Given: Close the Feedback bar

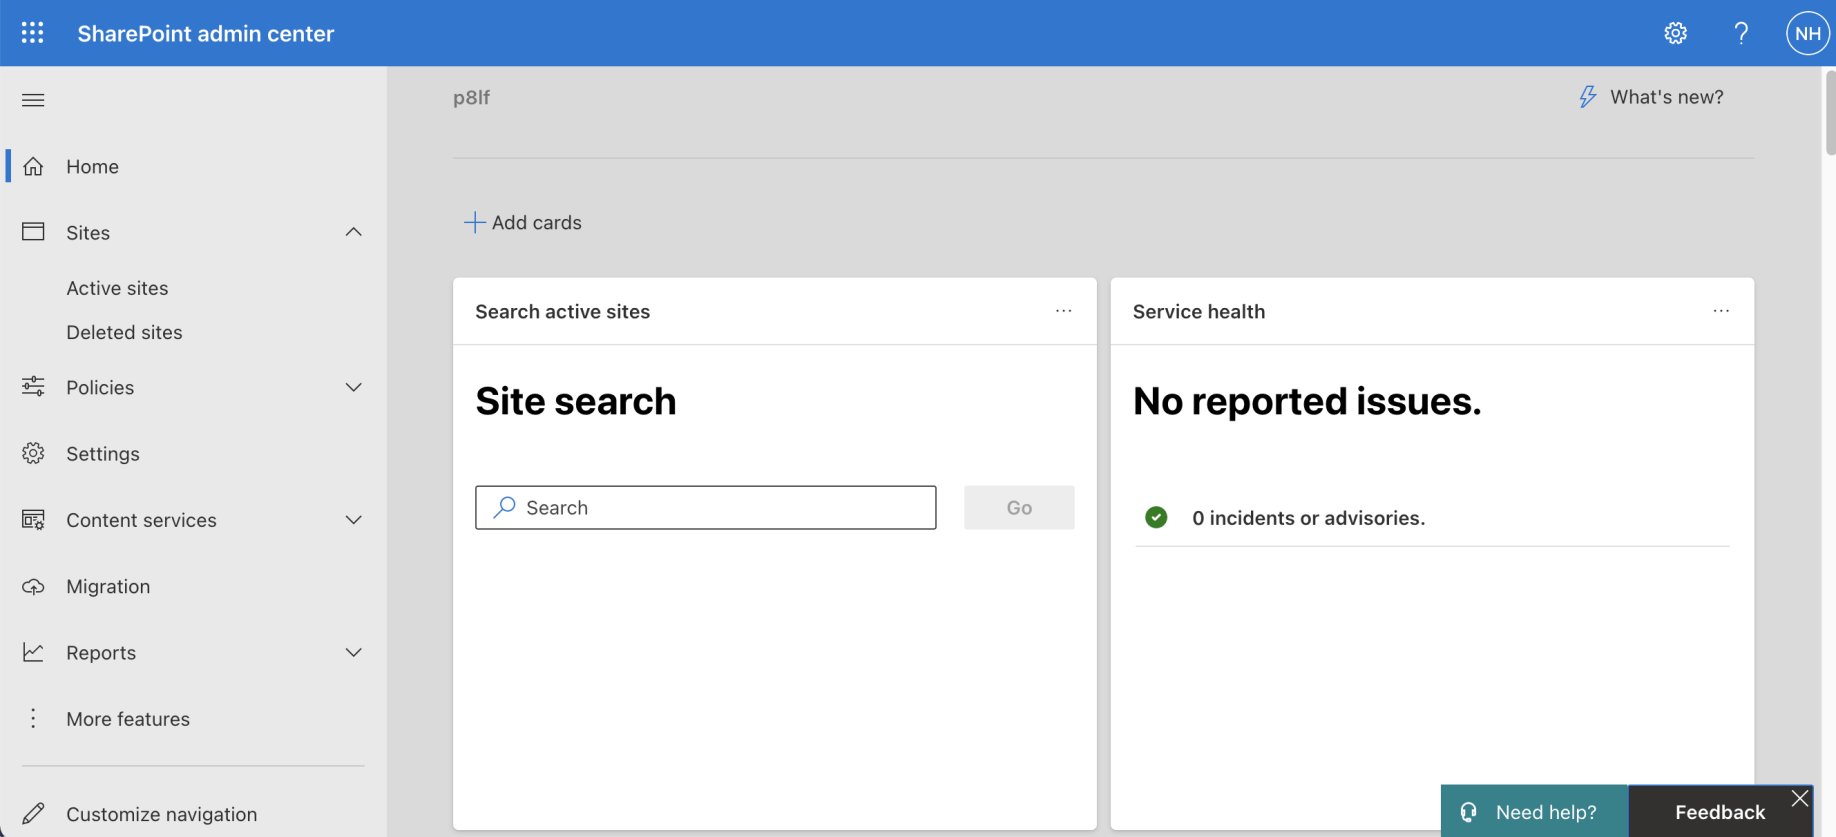Looking at the screenshot, I should click(x=1799, y=798).
